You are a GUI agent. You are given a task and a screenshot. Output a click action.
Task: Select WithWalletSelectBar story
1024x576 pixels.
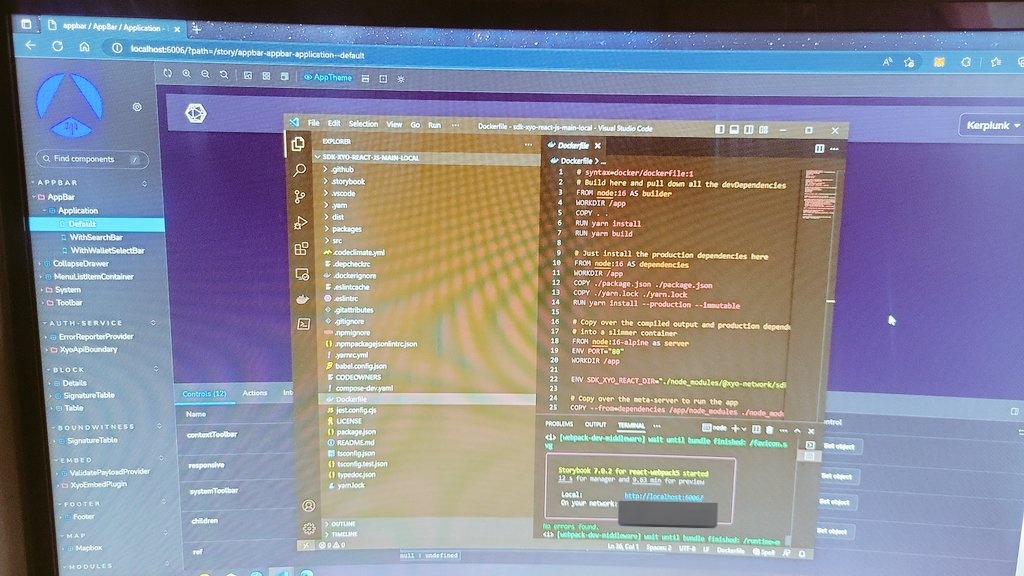tap(107, 250)
